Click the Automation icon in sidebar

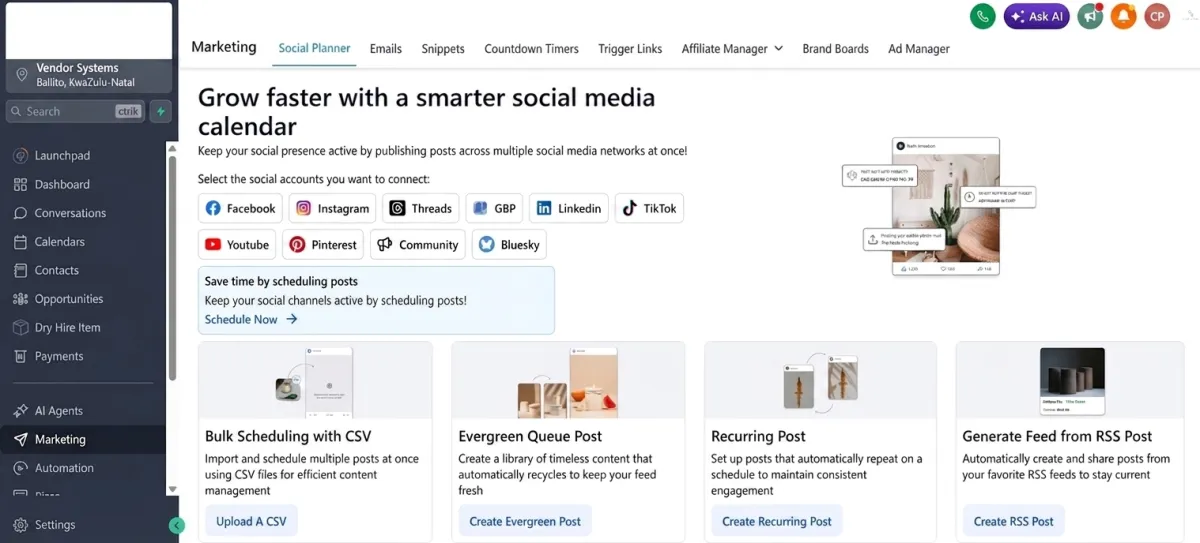pos(20,468)
